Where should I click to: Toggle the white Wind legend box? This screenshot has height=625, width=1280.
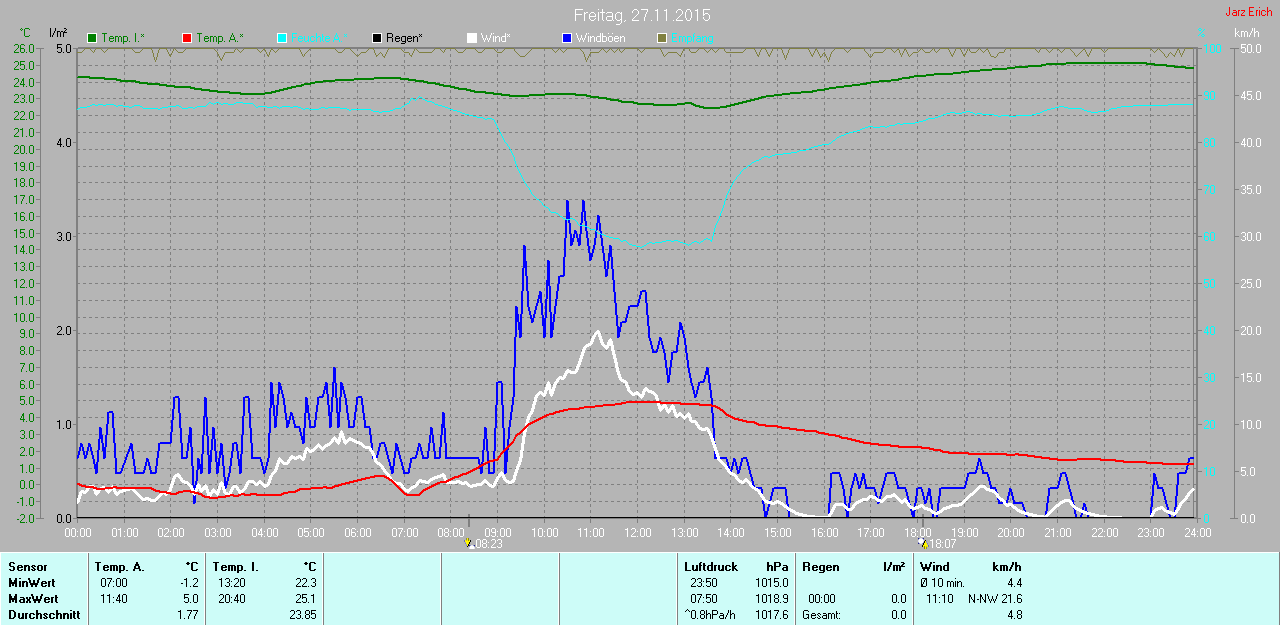pyautogui.click(x=472, y=38)
